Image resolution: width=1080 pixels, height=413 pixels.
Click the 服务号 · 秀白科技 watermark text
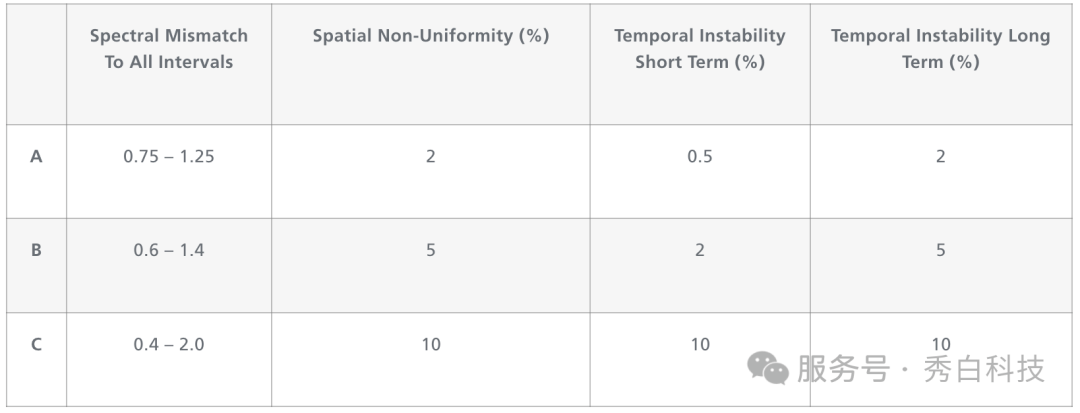click(921, 369)
